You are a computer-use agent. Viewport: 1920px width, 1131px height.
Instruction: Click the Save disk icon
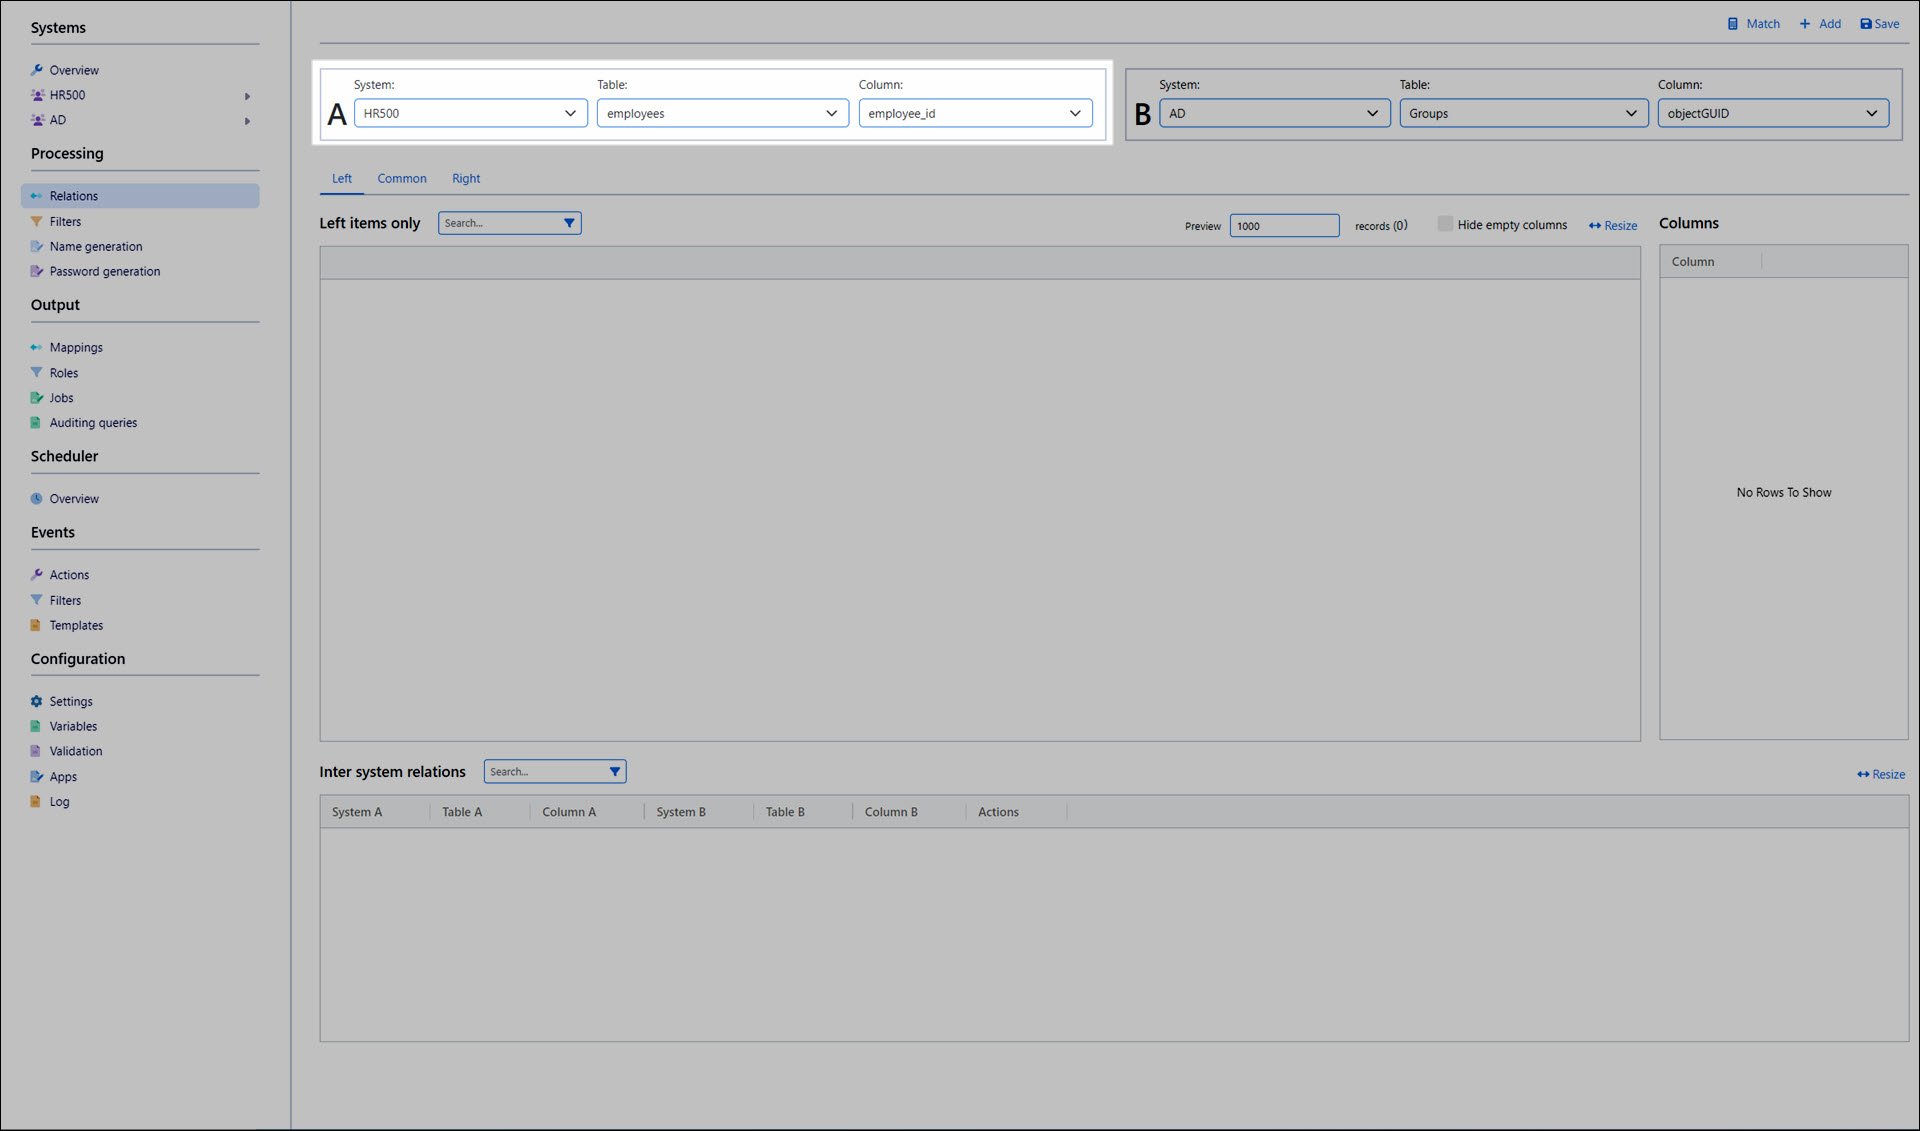1866,24
